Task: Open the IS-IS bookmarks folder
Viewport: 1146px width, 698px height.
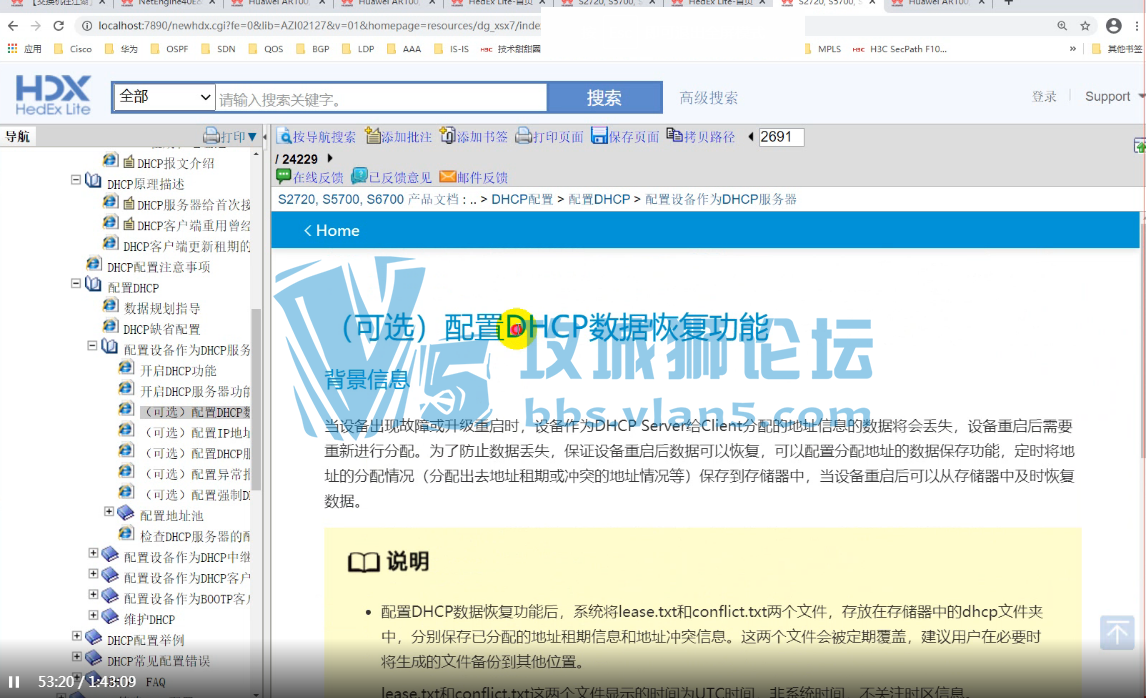Action: point(452,49)
